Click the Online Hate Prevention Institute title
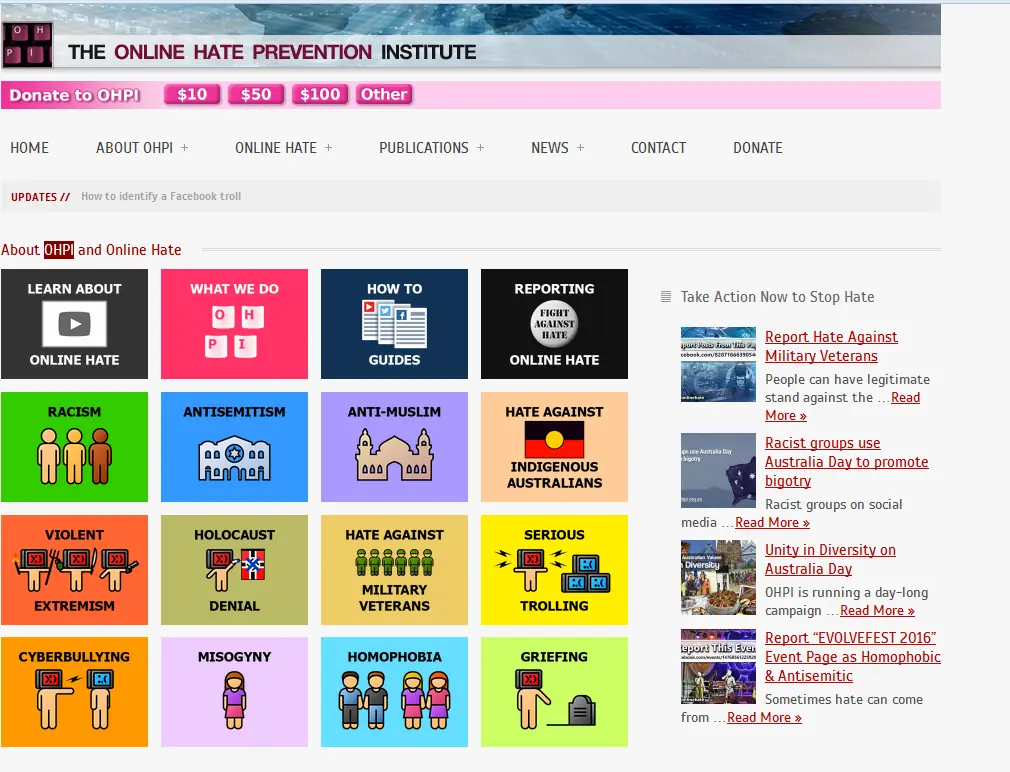 pos(272,52)
